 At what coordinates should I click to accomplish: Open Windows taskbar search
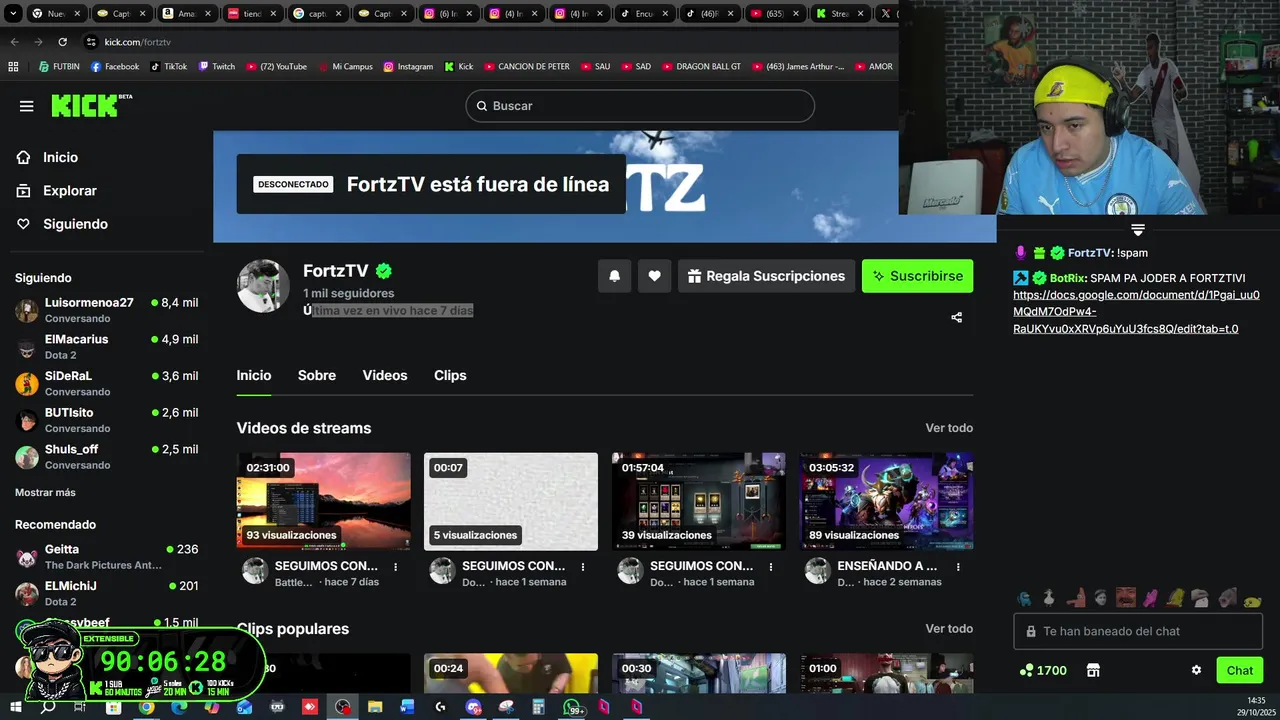tap(47, 707)
